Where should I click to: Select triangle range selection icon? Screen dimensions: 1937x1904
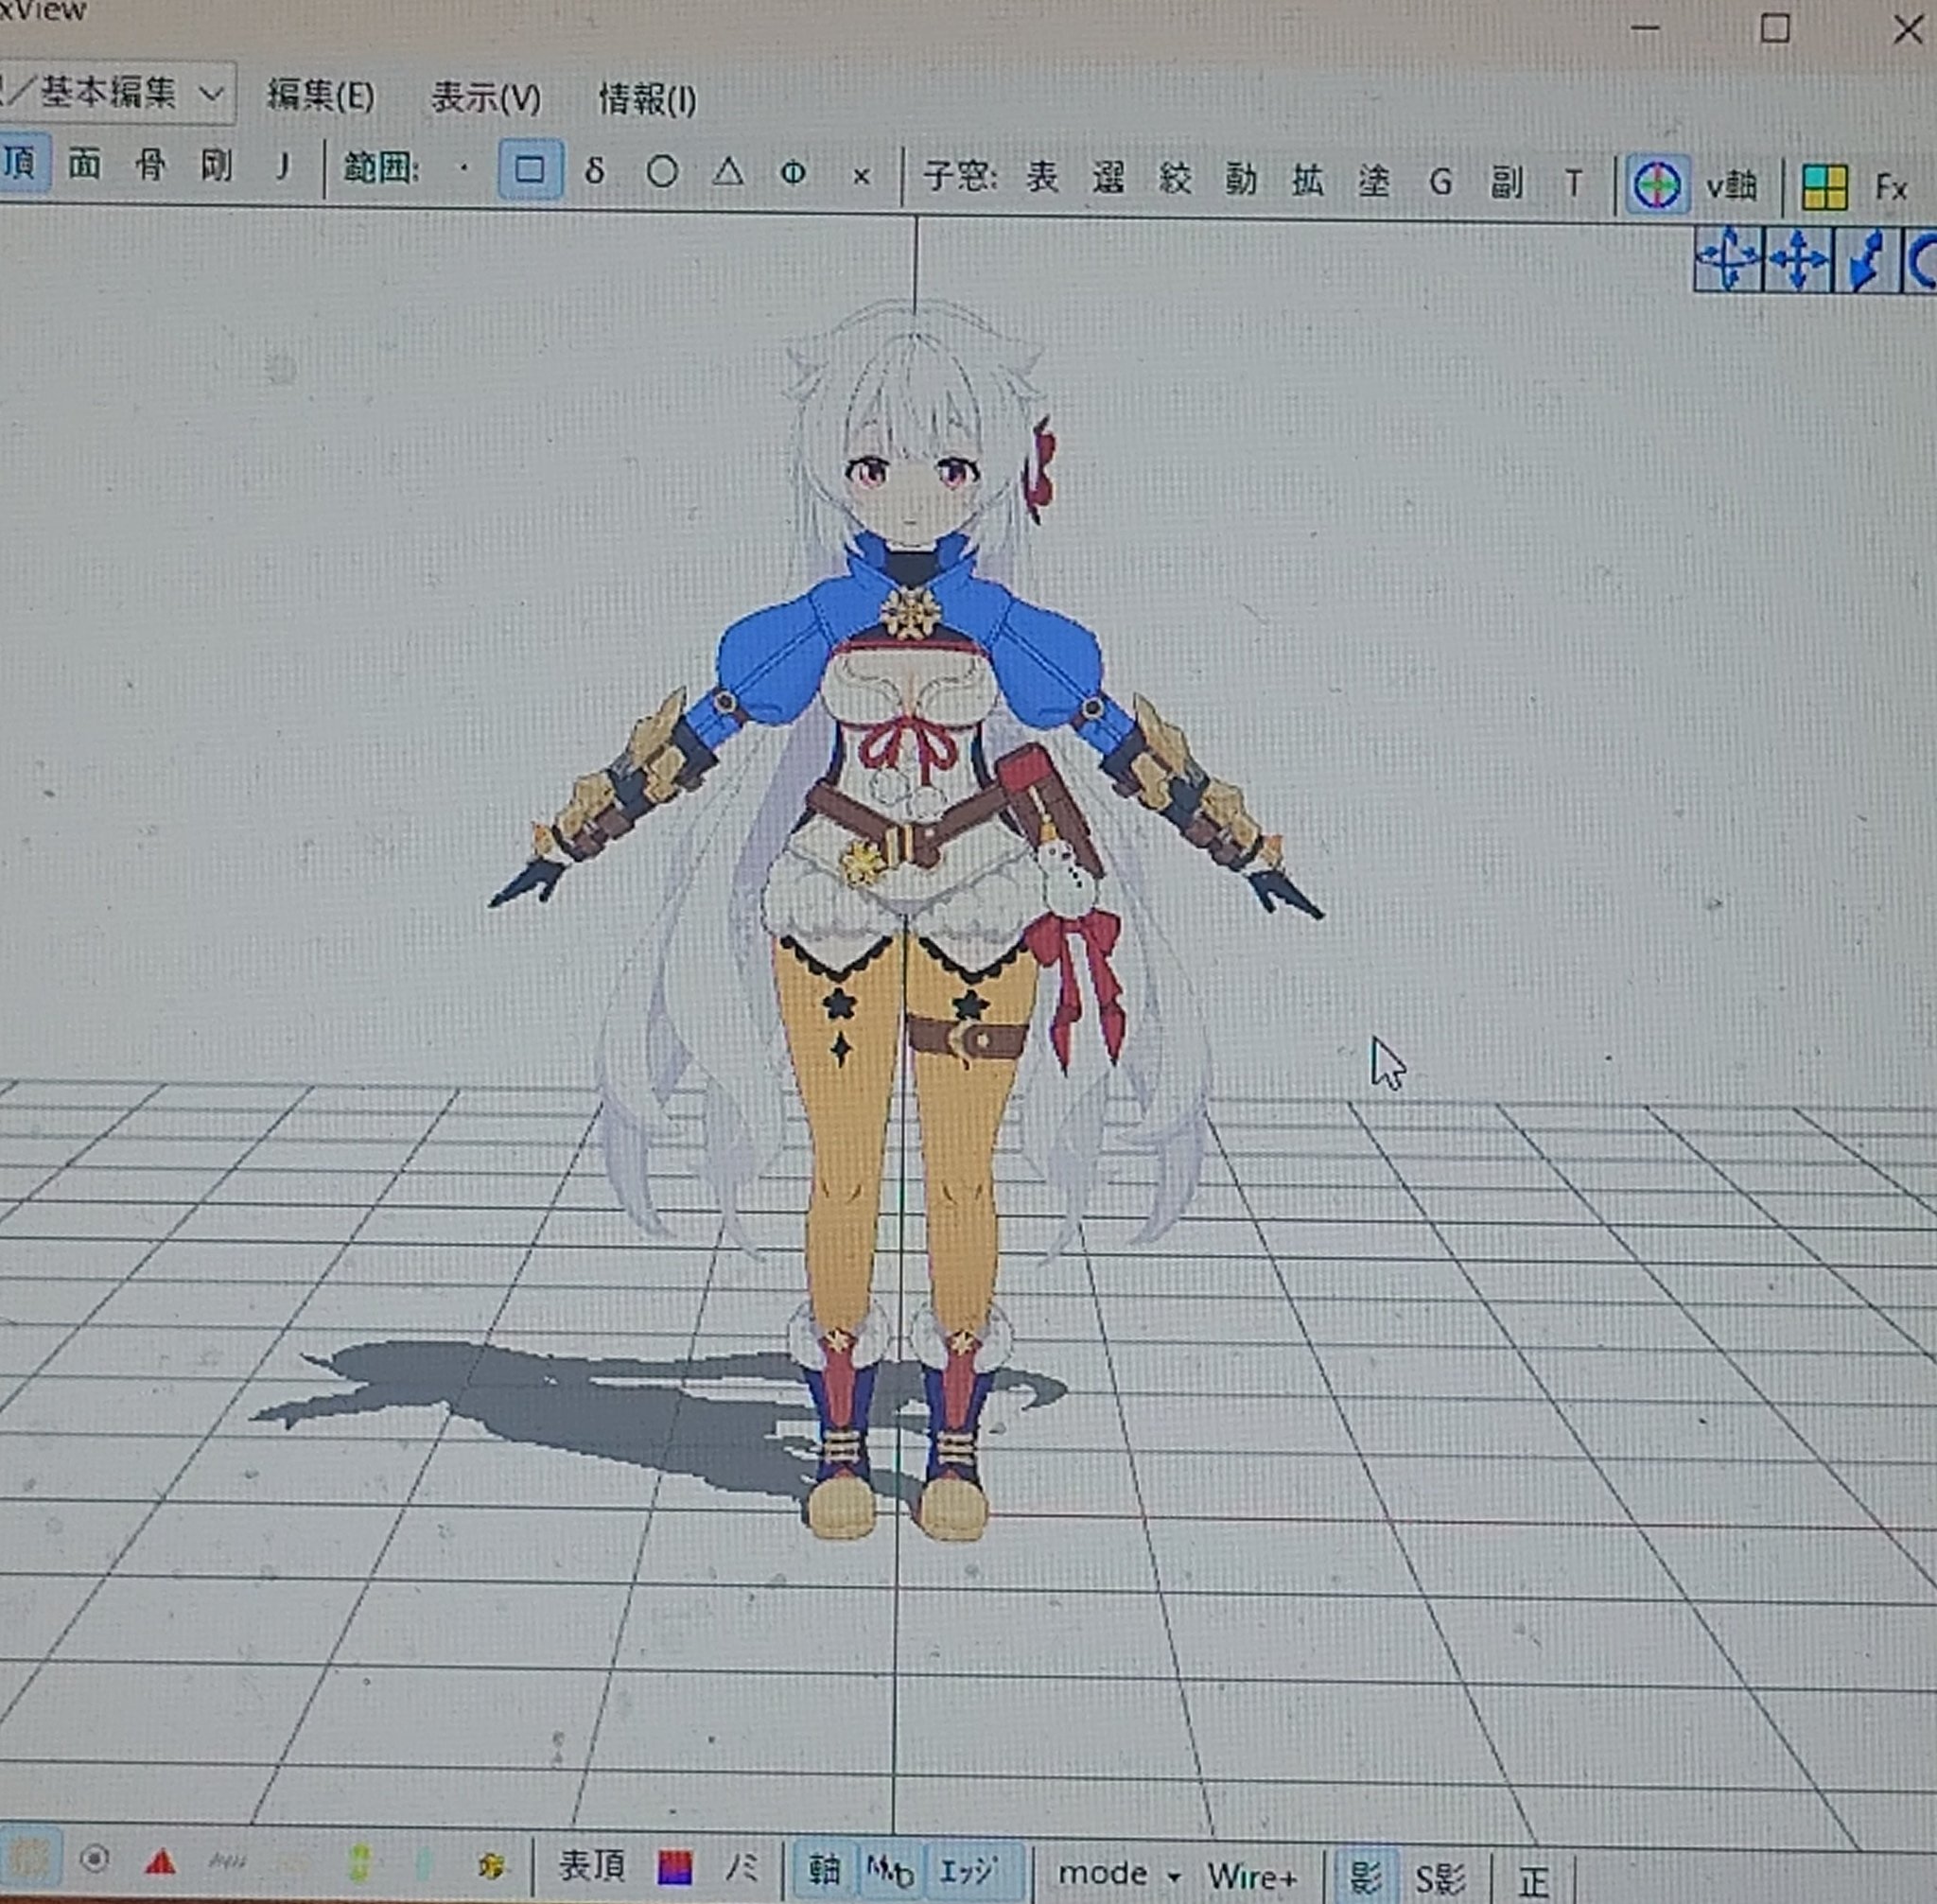(728, 172)
